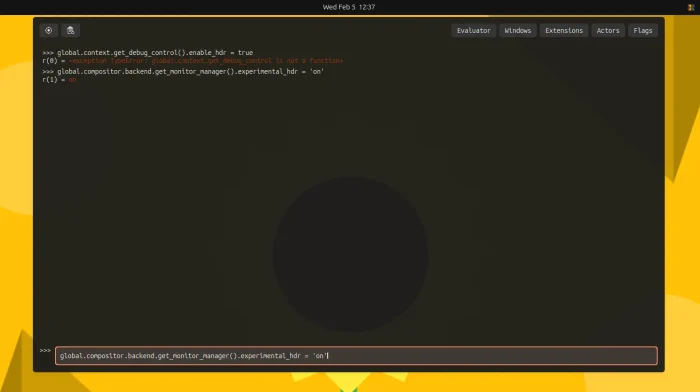Screen dimensions: 700x392
Task: Activate the object picker icon
Action: (x=48, y=30)
